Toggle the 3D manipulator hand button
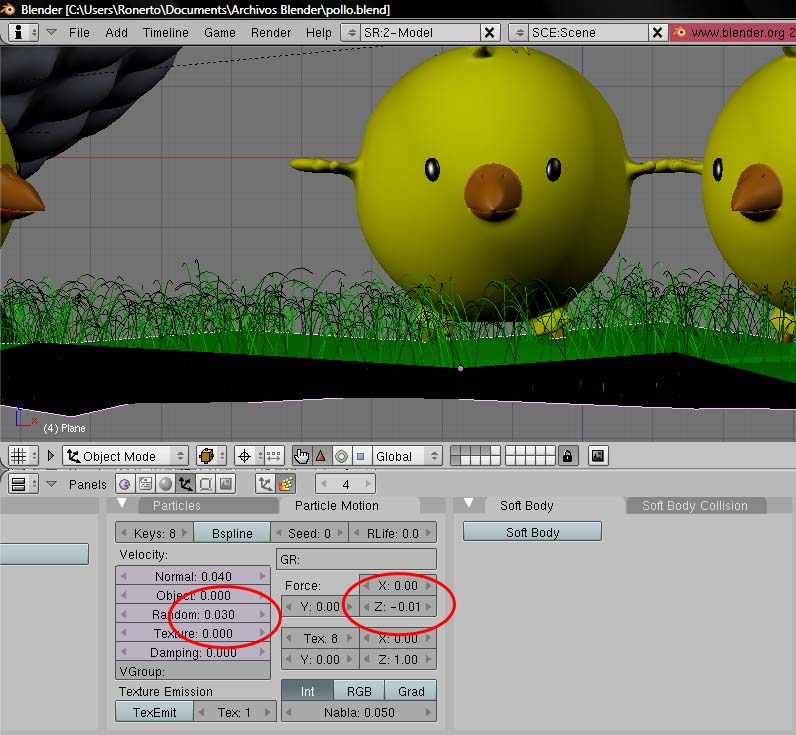Image resolution: width=796 pixels, height=735 pixels. pos(302,456)
